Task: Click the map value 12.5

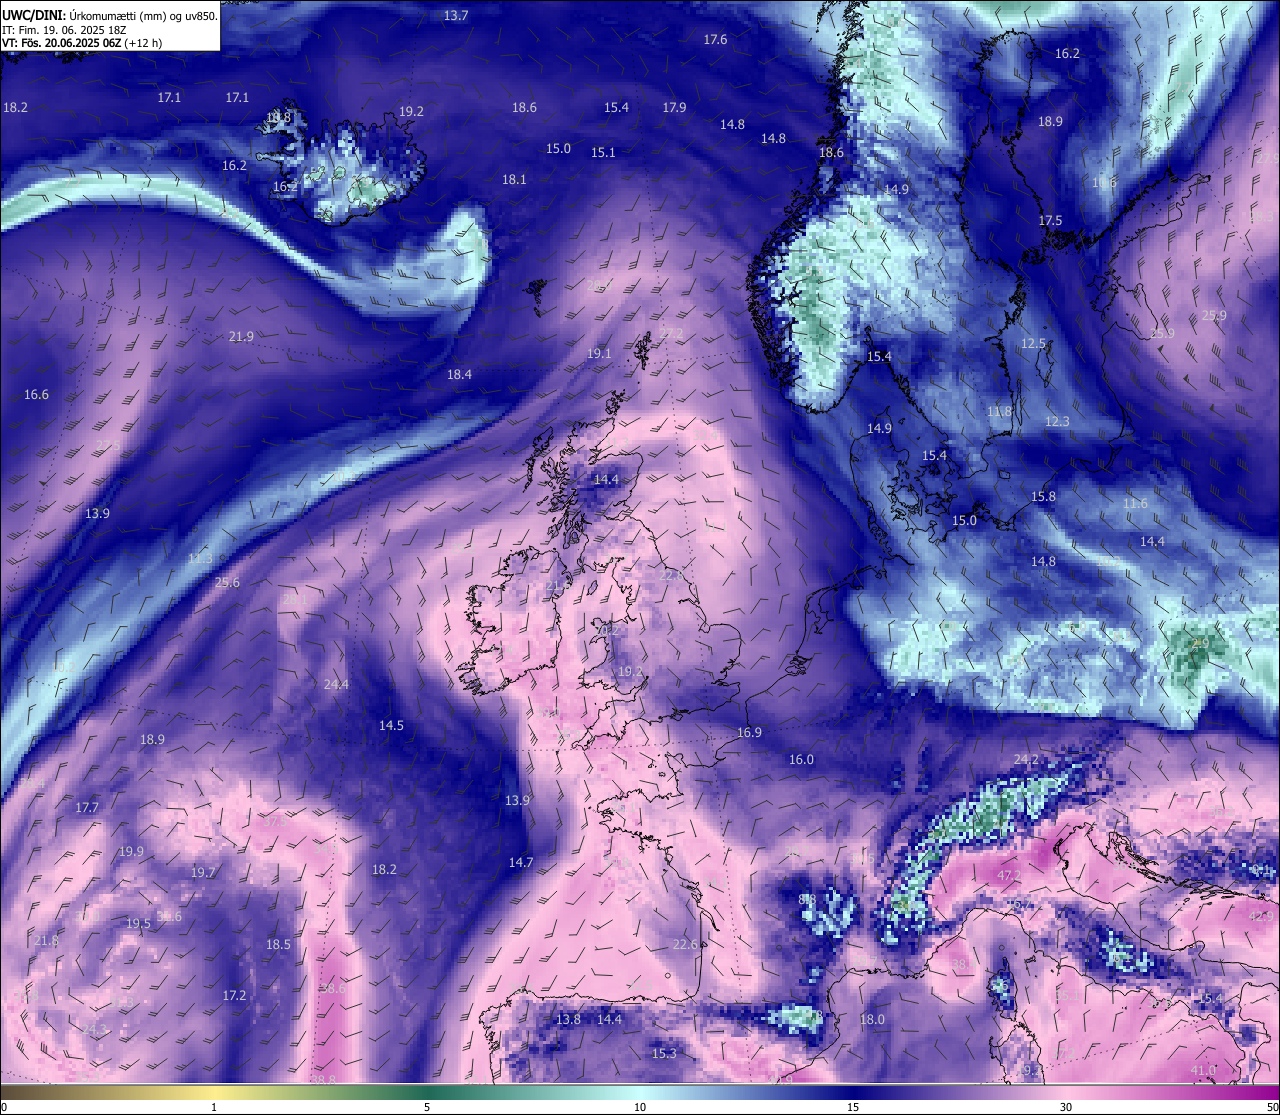Action: (x=1033, y=344)
